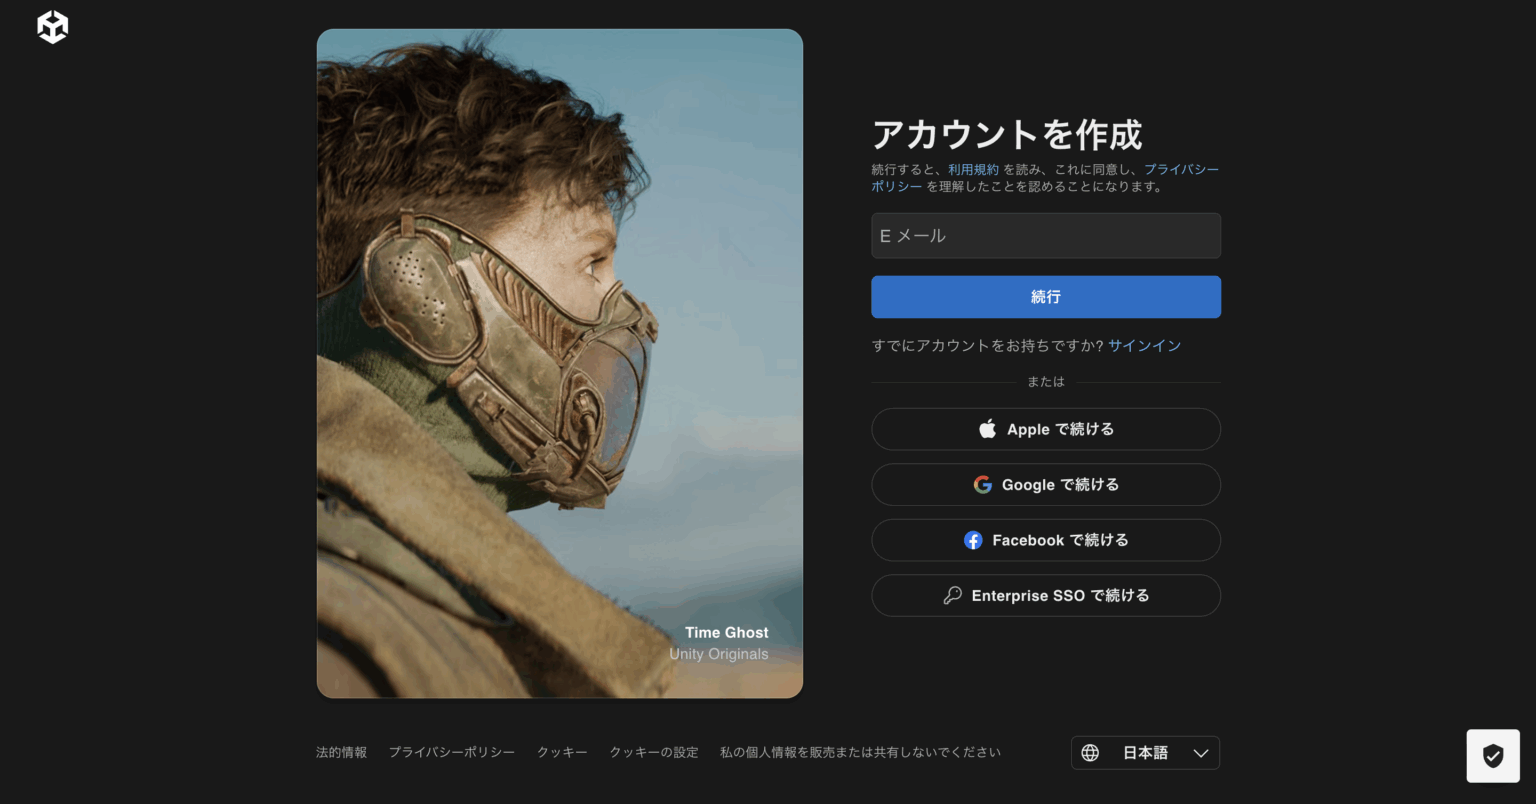This screenshot has width=1536, height=804.
Task: Click the globe icon beside the language selector
Action: click(x=1089, y=753)
